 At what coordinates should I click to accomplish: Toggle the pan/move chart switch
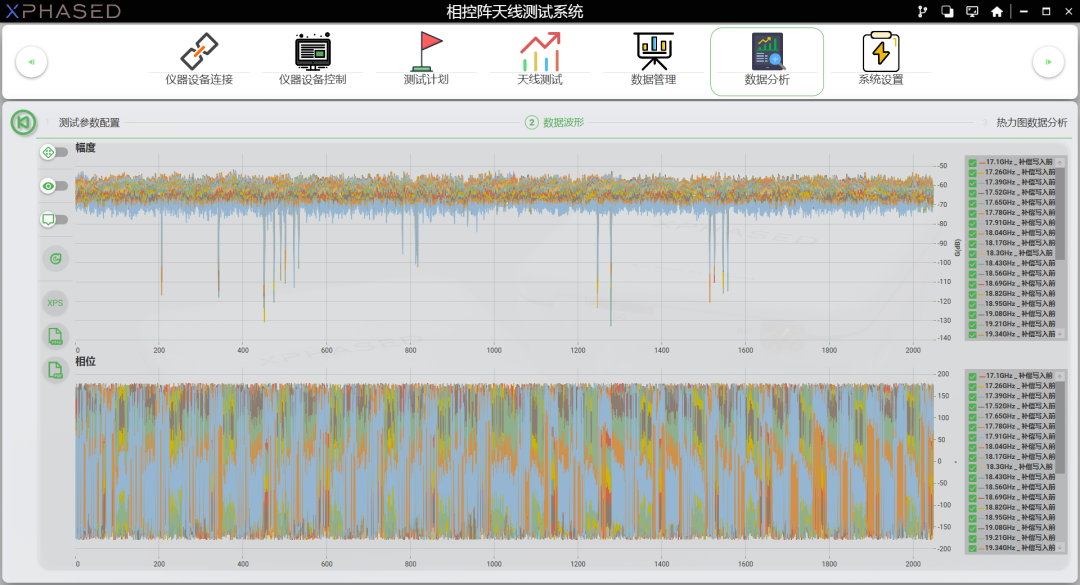(54, 152)
